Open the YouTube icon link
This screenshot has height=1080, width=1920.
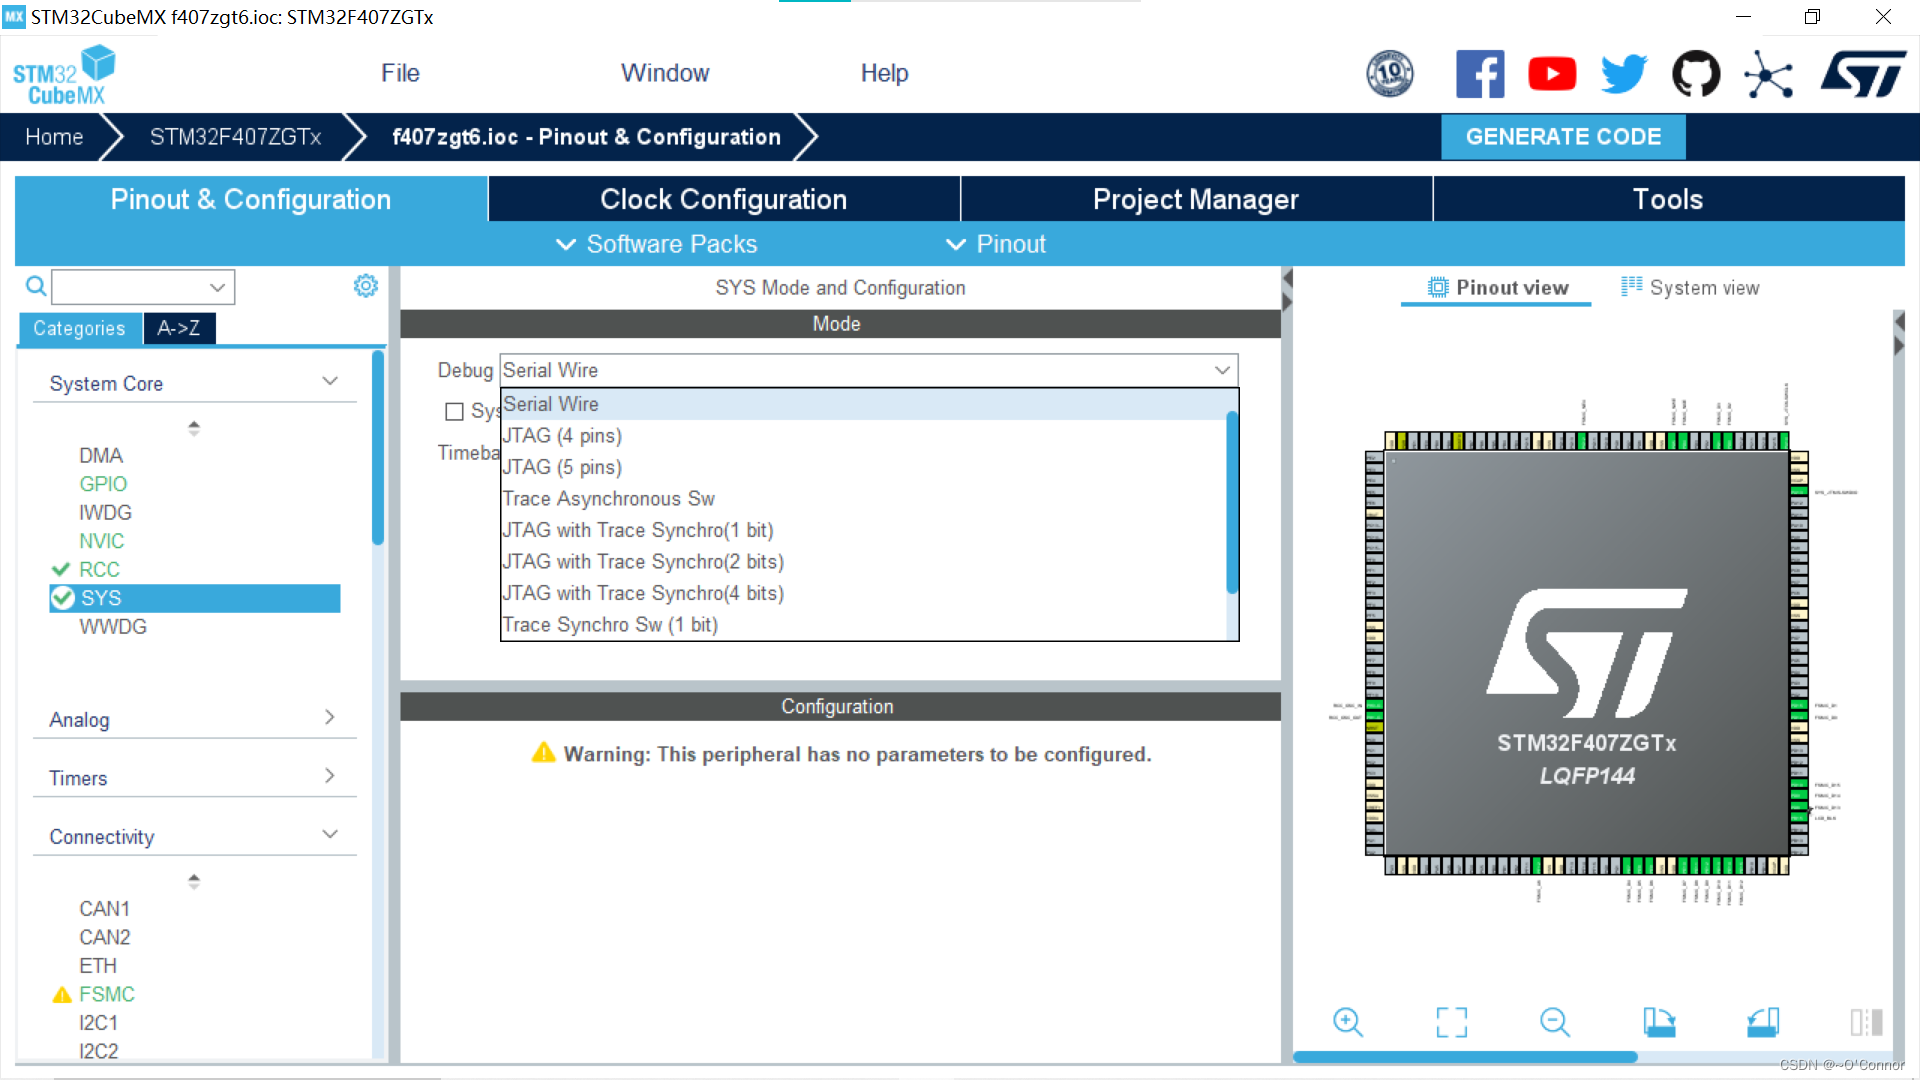click(x=1552, y=74)
